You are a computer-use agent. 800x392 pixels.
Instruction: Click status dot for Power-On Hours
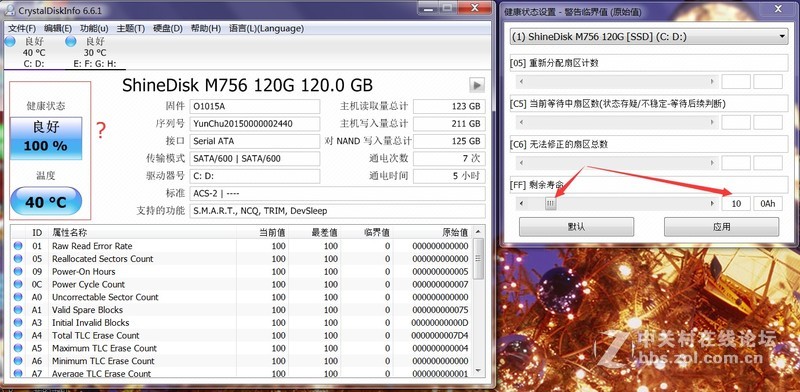tap(18, 271)
